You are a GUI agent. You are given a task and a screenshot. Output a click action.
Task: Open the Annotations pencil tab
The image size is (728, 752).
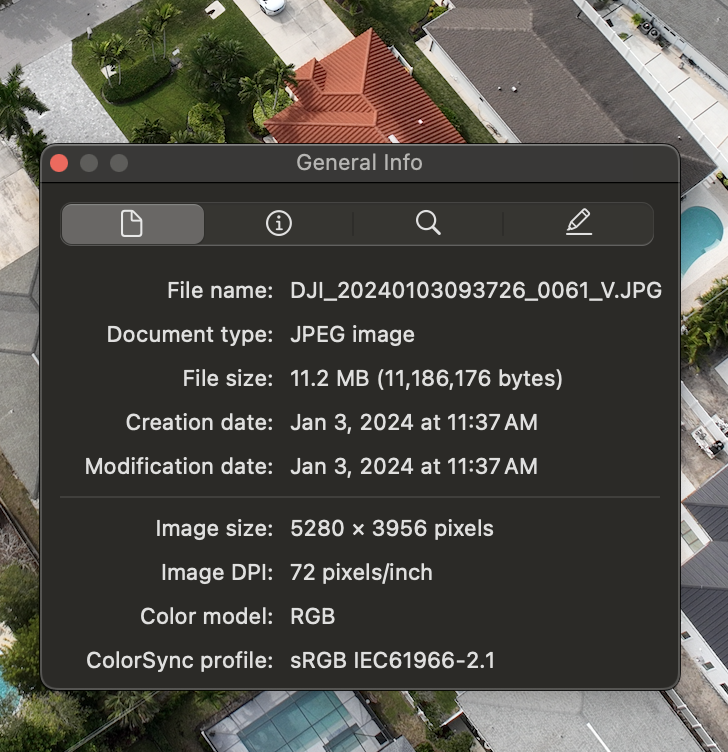(x=578, y=223)
